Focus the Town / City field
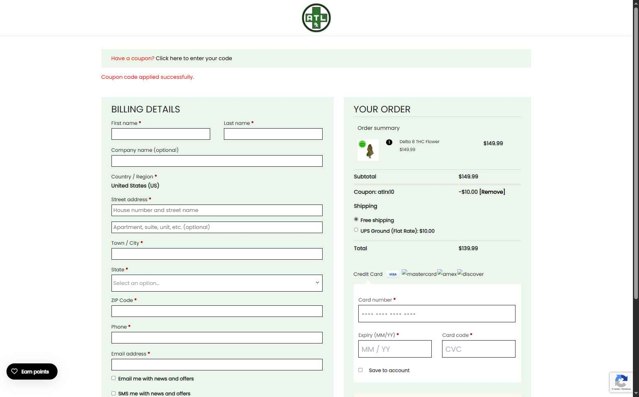Screen dimensions: 639x397 (217, 254)
